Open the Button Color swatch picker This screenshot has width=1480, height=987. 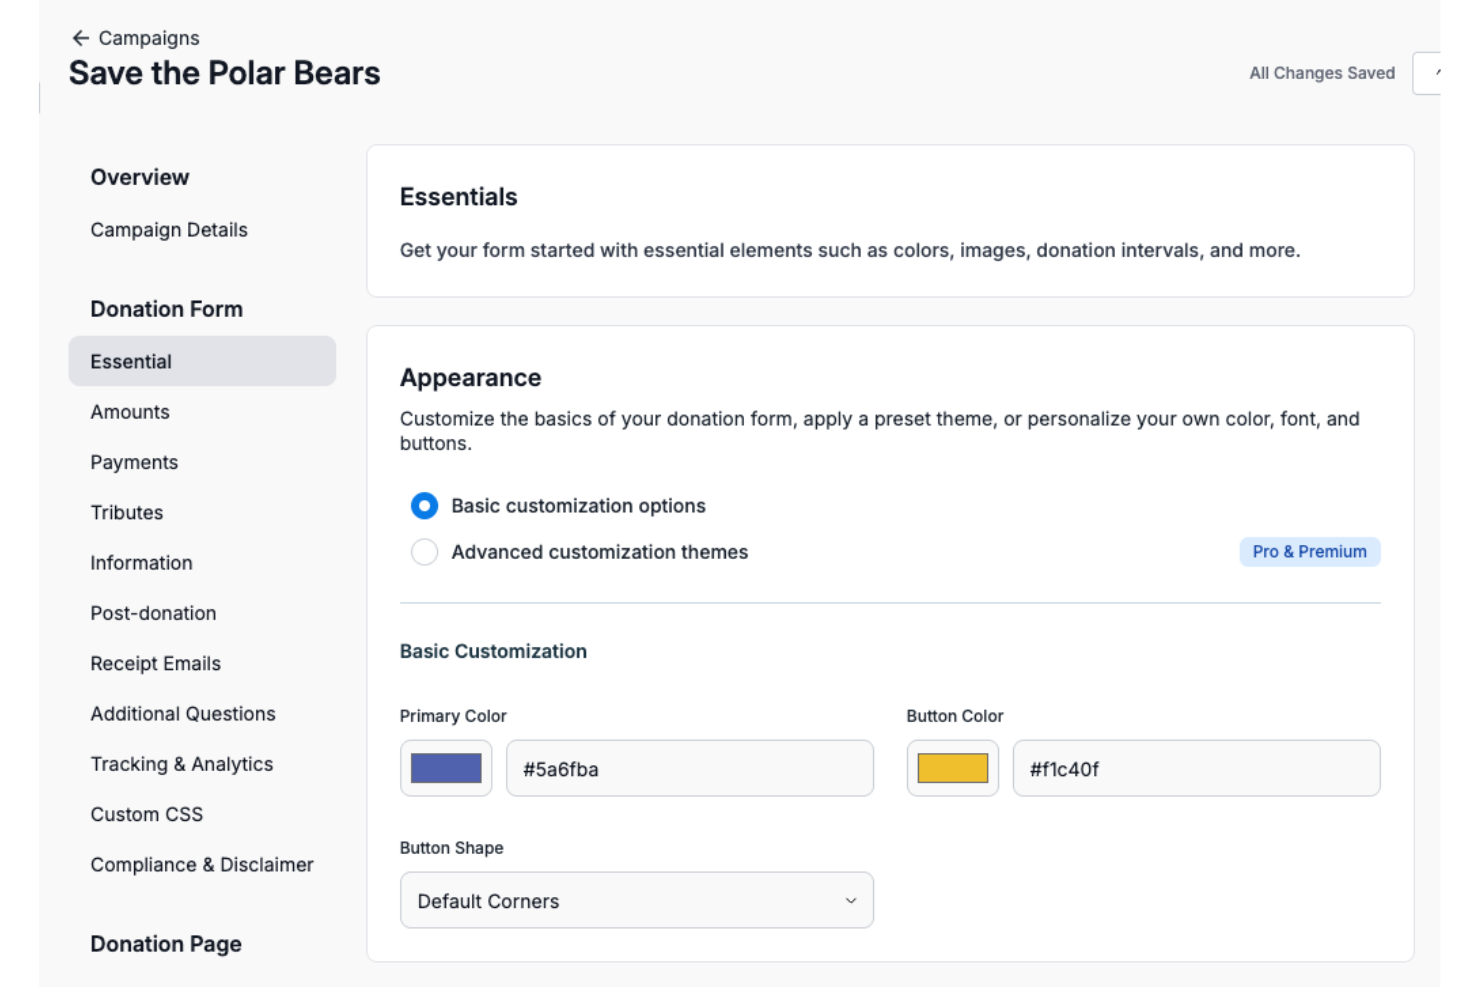pyautogui.click(x=952, y=768)
